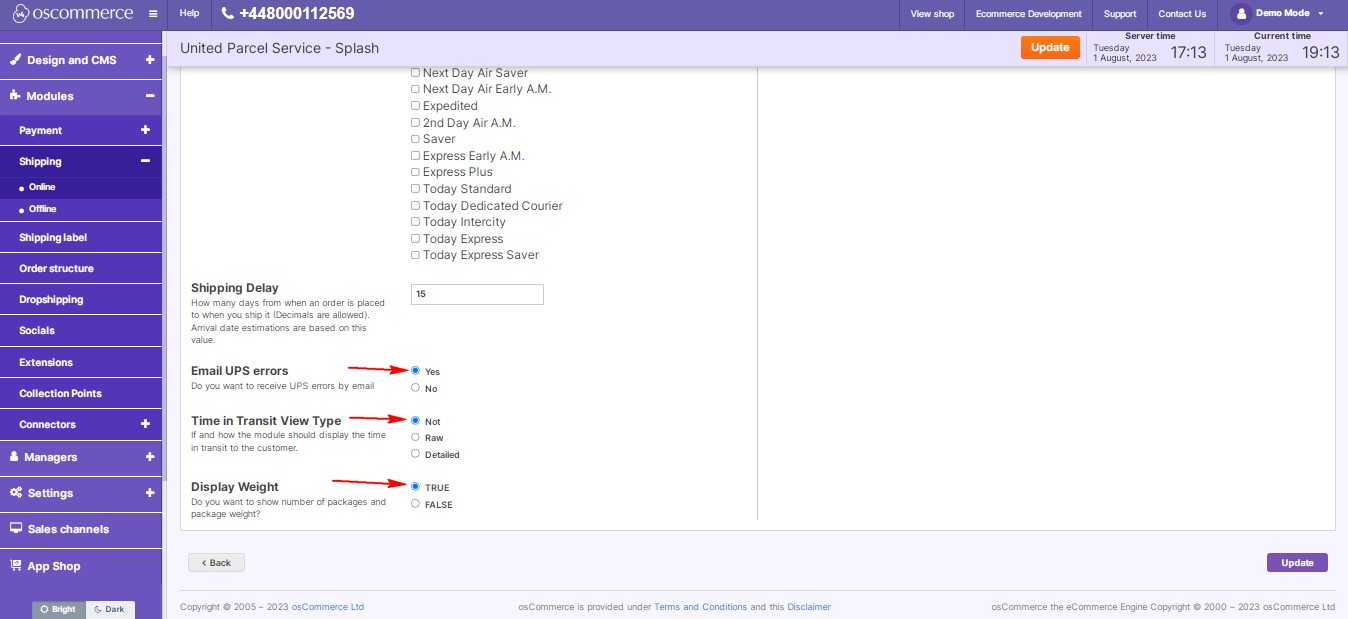
Task: Set Display Weight to FALSE
Action: tap(415, 504)
